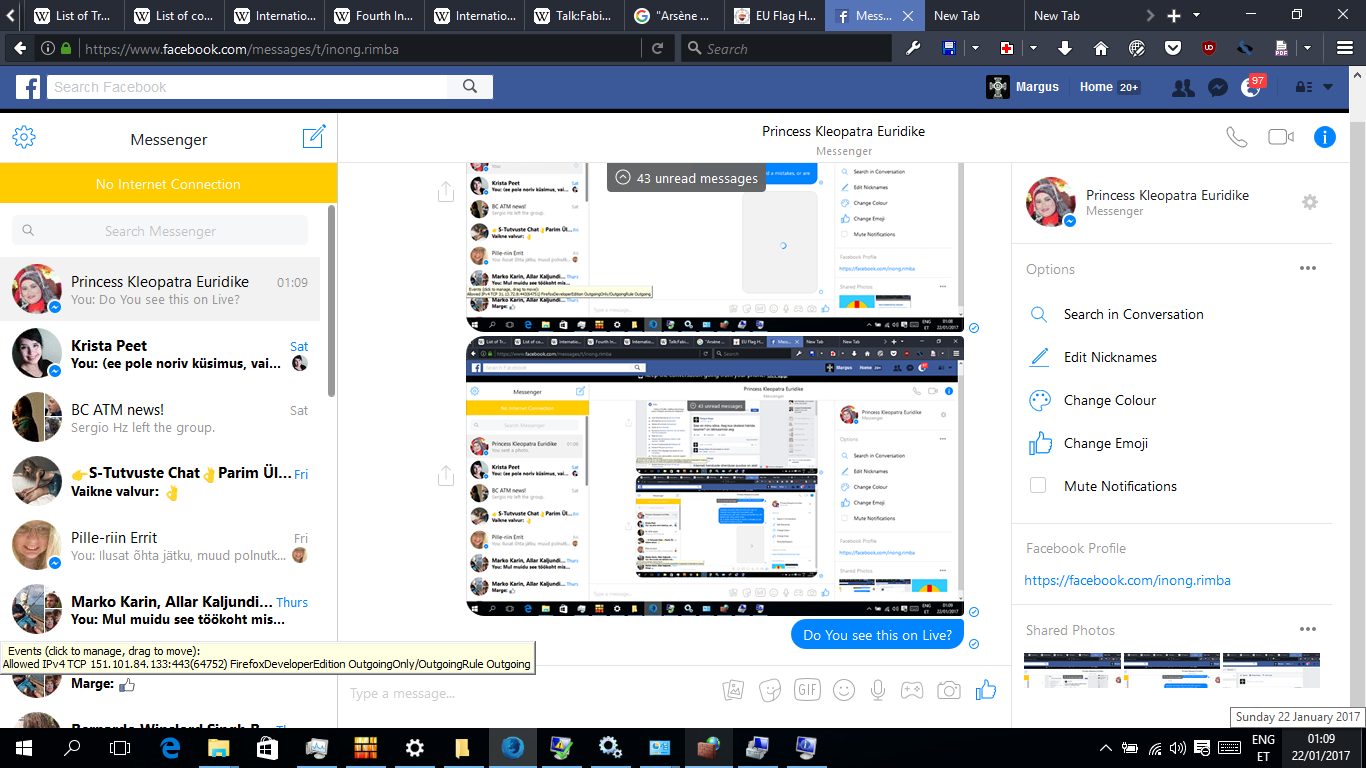Click the Facebook logo

[x=28, y=87]
